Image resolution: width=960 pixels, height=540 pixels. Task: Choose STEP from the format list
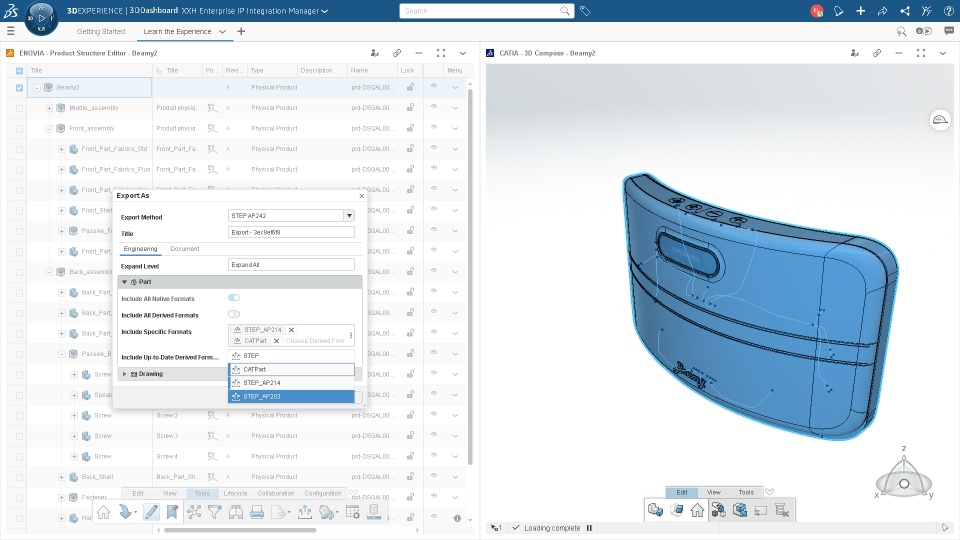tap(291, 355)
